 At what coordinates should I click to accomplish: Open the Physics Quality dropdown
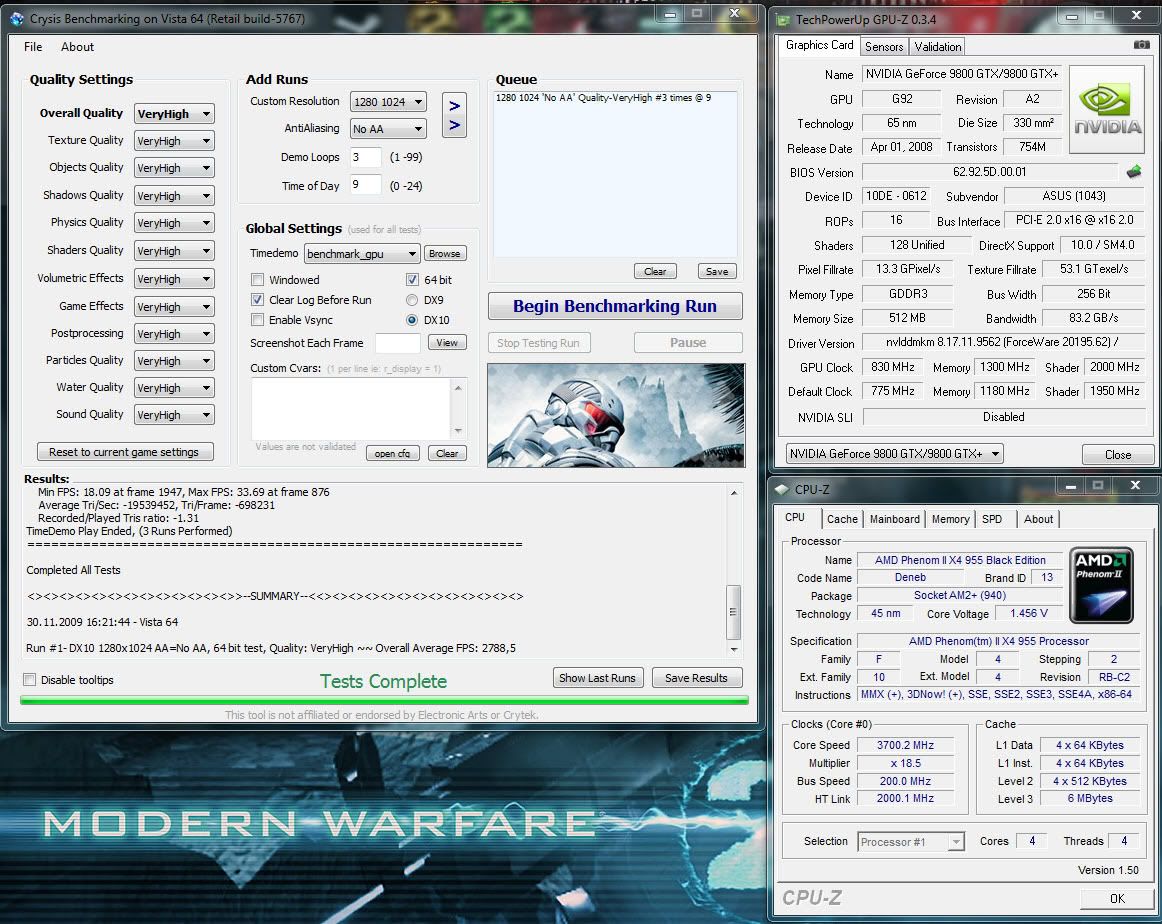pos(174,223)
